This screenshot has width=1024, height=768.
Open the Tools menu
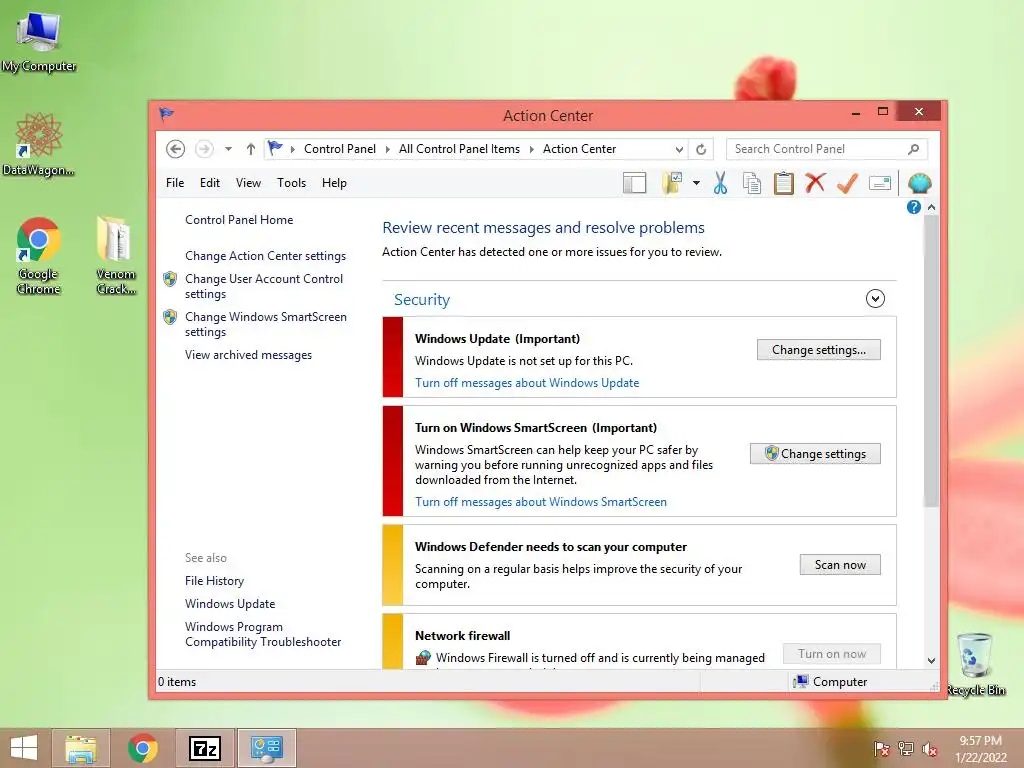291,183
